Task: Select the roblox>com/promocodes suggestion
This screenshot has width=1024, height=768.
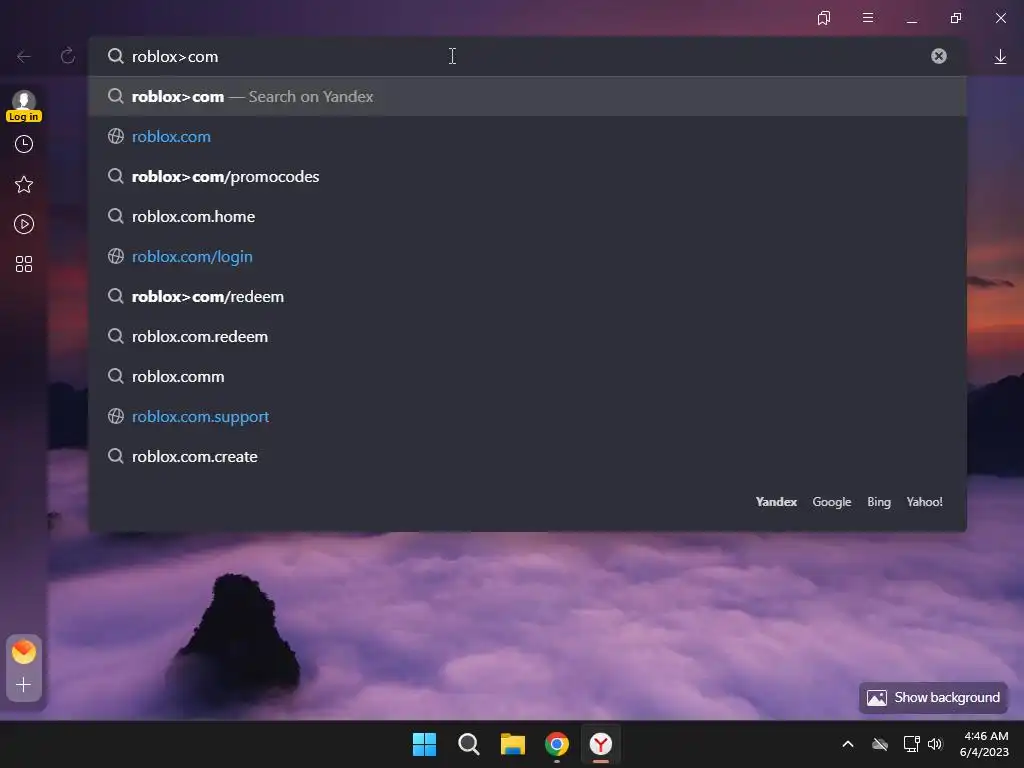Action: coord(528,176)
